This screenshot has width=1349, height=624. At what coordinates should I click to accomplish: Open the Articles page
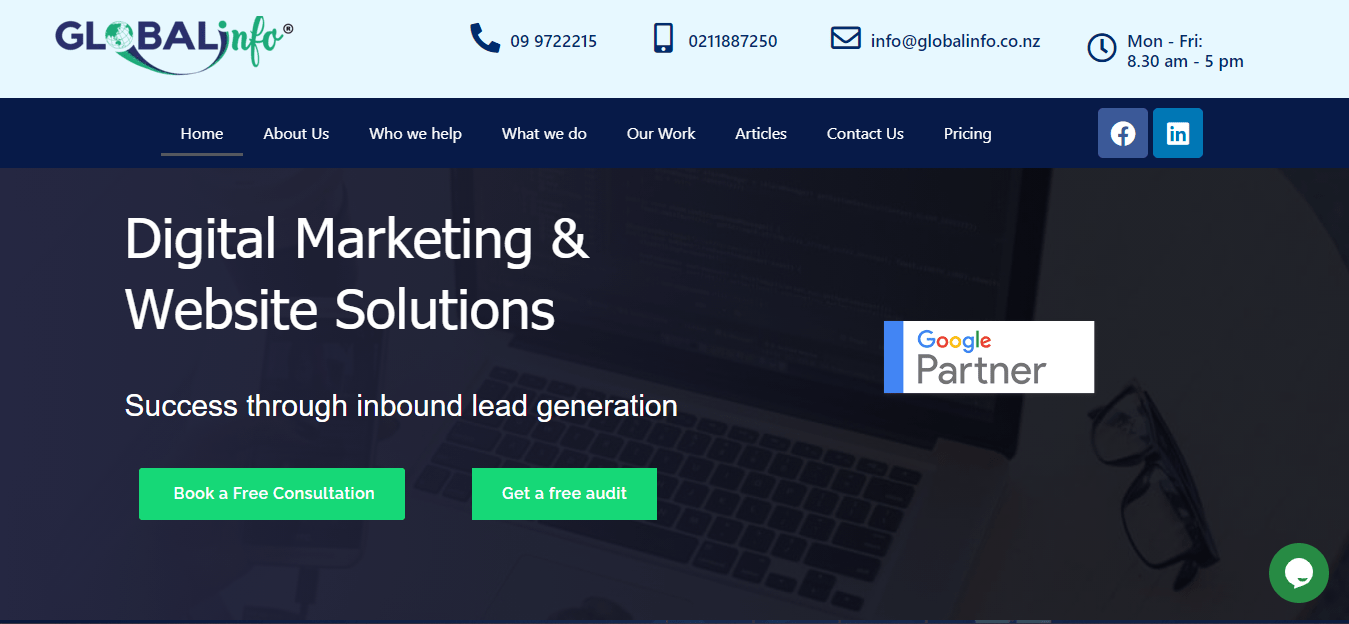pos(761,133)
